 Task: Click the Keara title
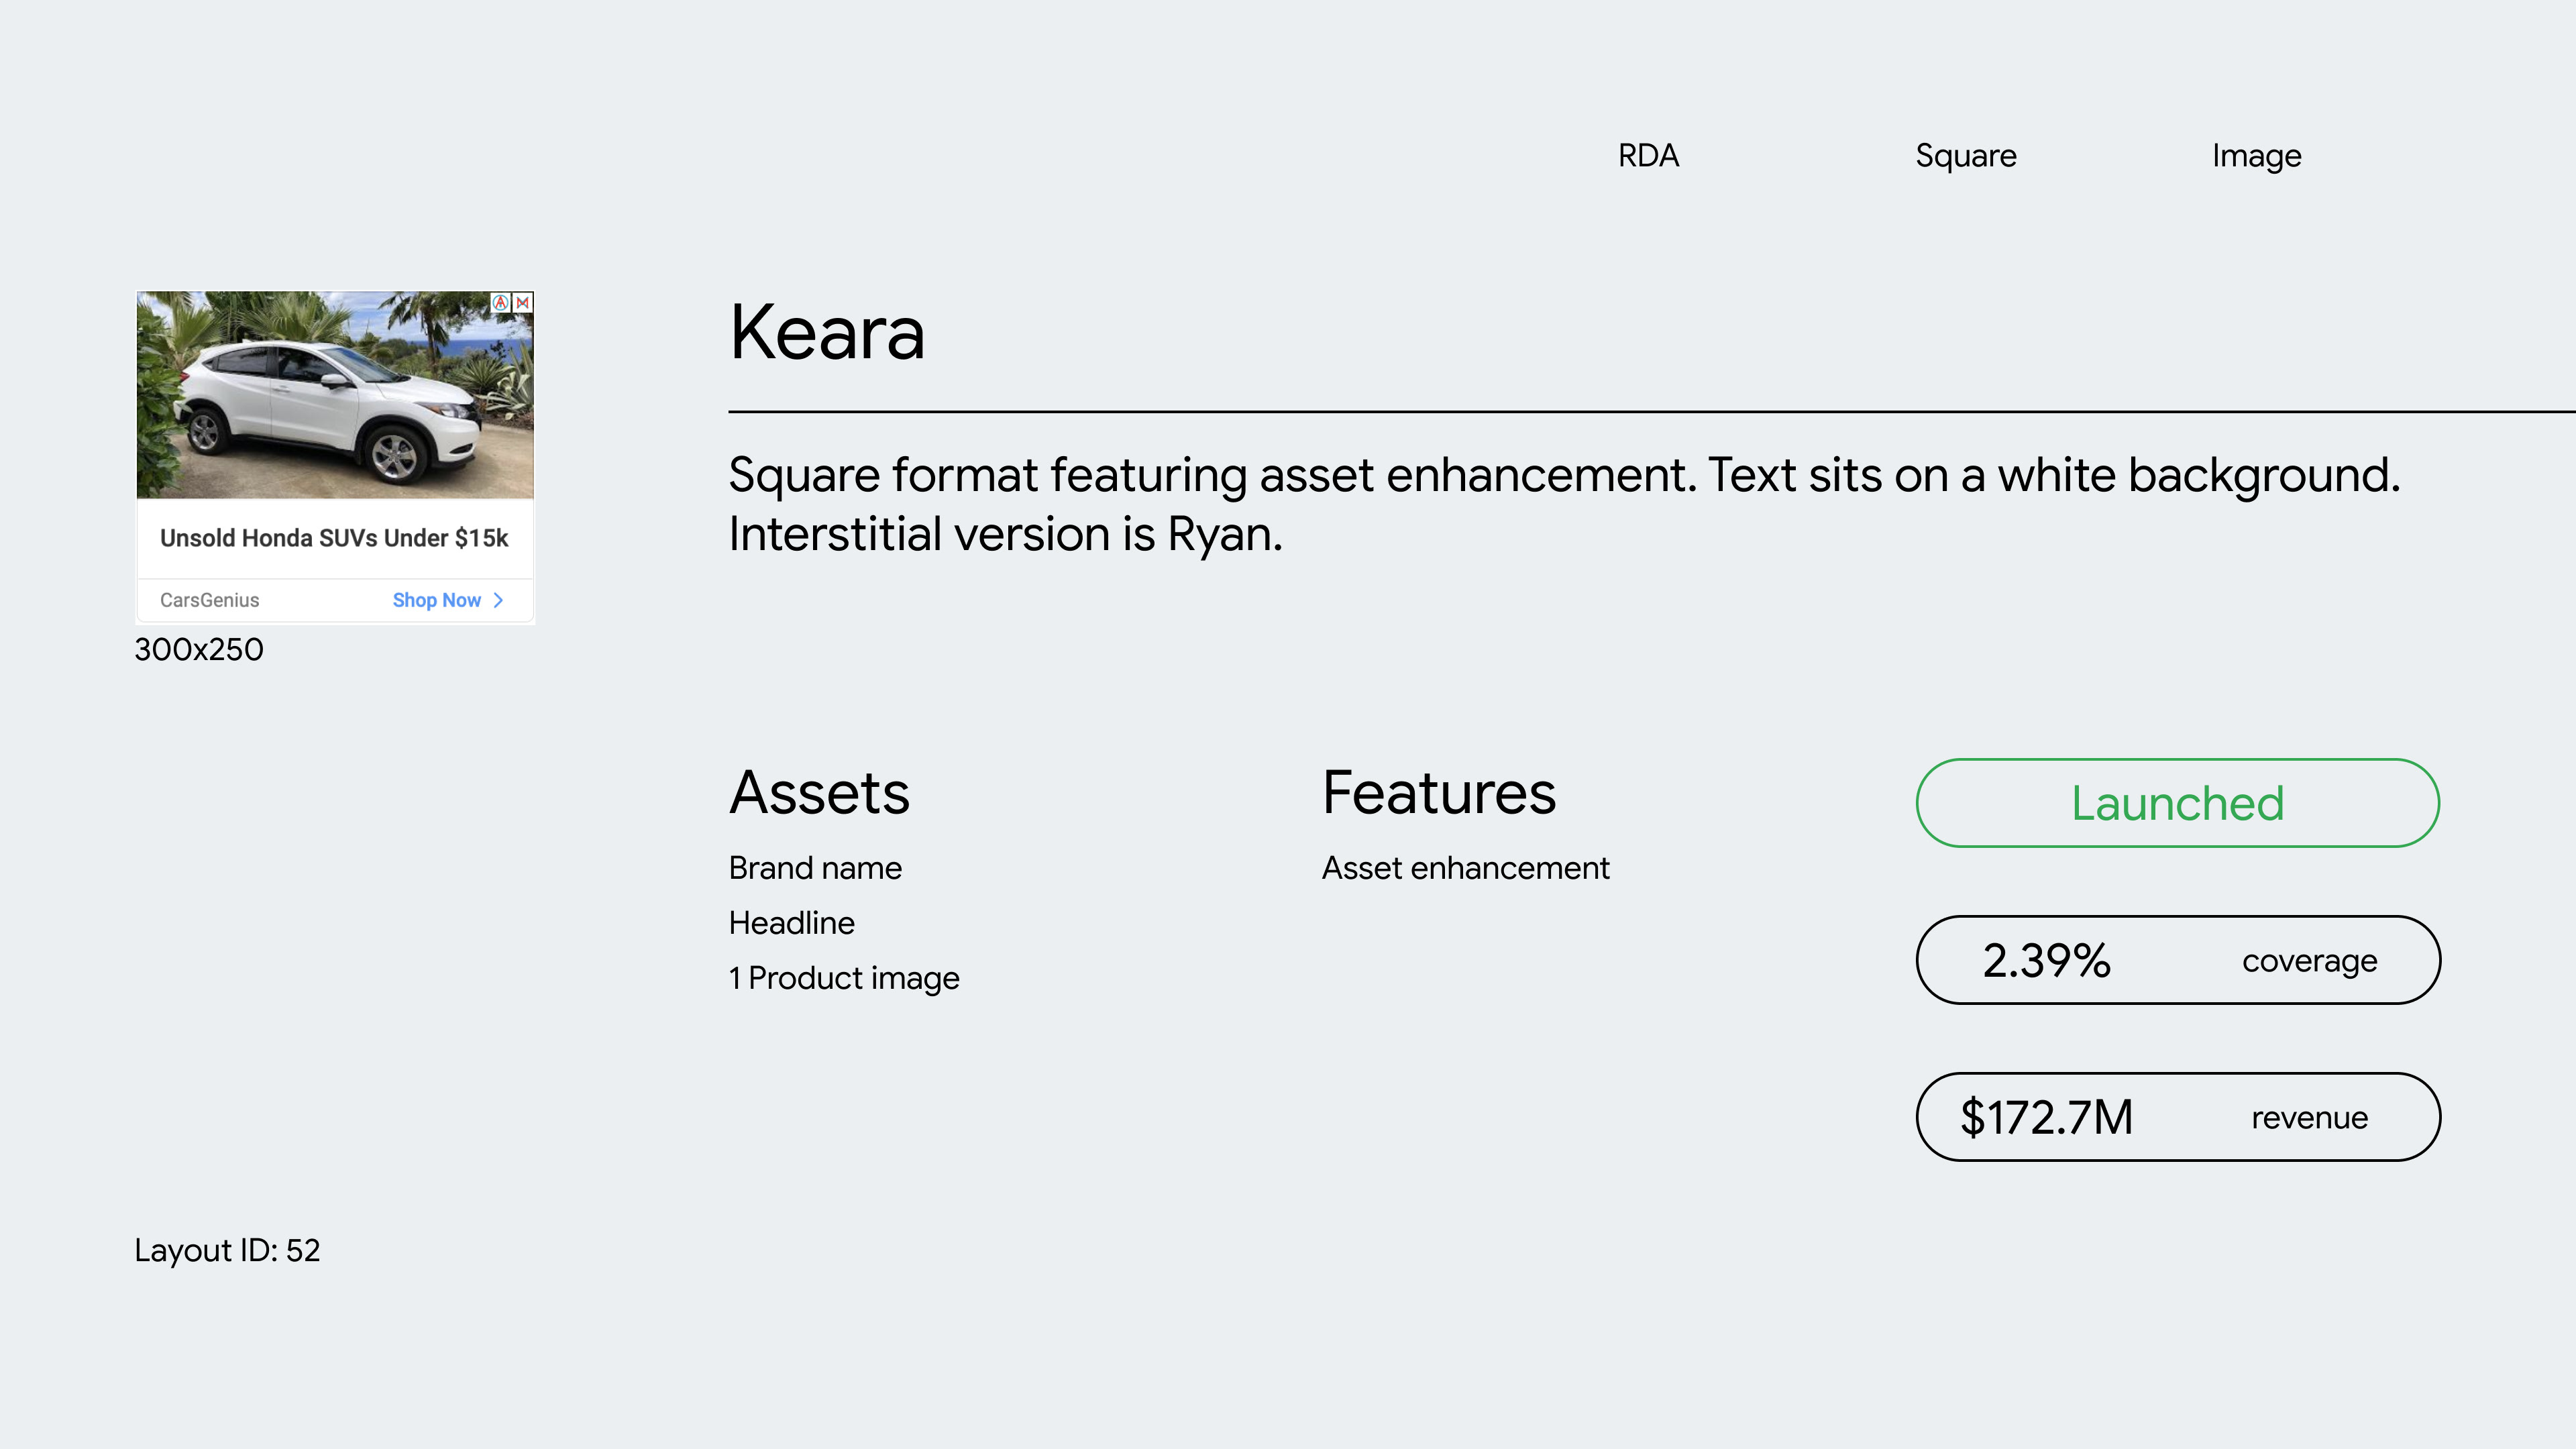pos(827,332)
